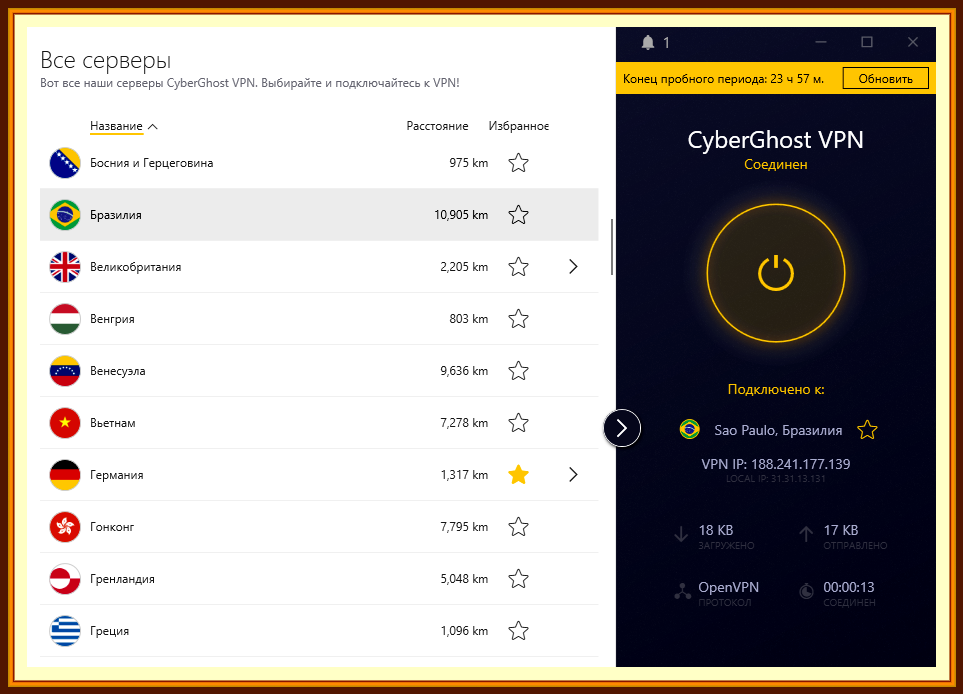The width and height of the screenshot is (963, 694).
Task: Click Sao Paulo, Бразилия location text
Action: point(778,430)
